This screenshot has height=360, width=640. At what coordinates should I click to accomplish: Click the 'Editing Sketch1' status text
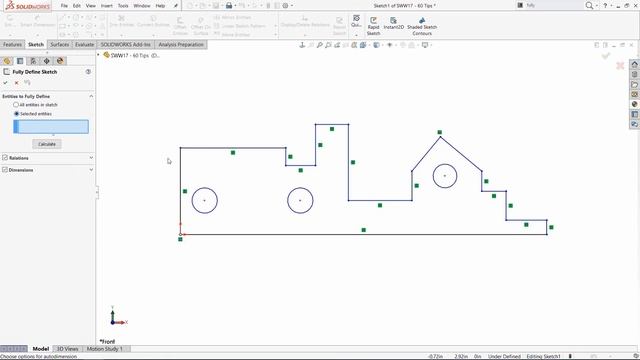(543, 356)
